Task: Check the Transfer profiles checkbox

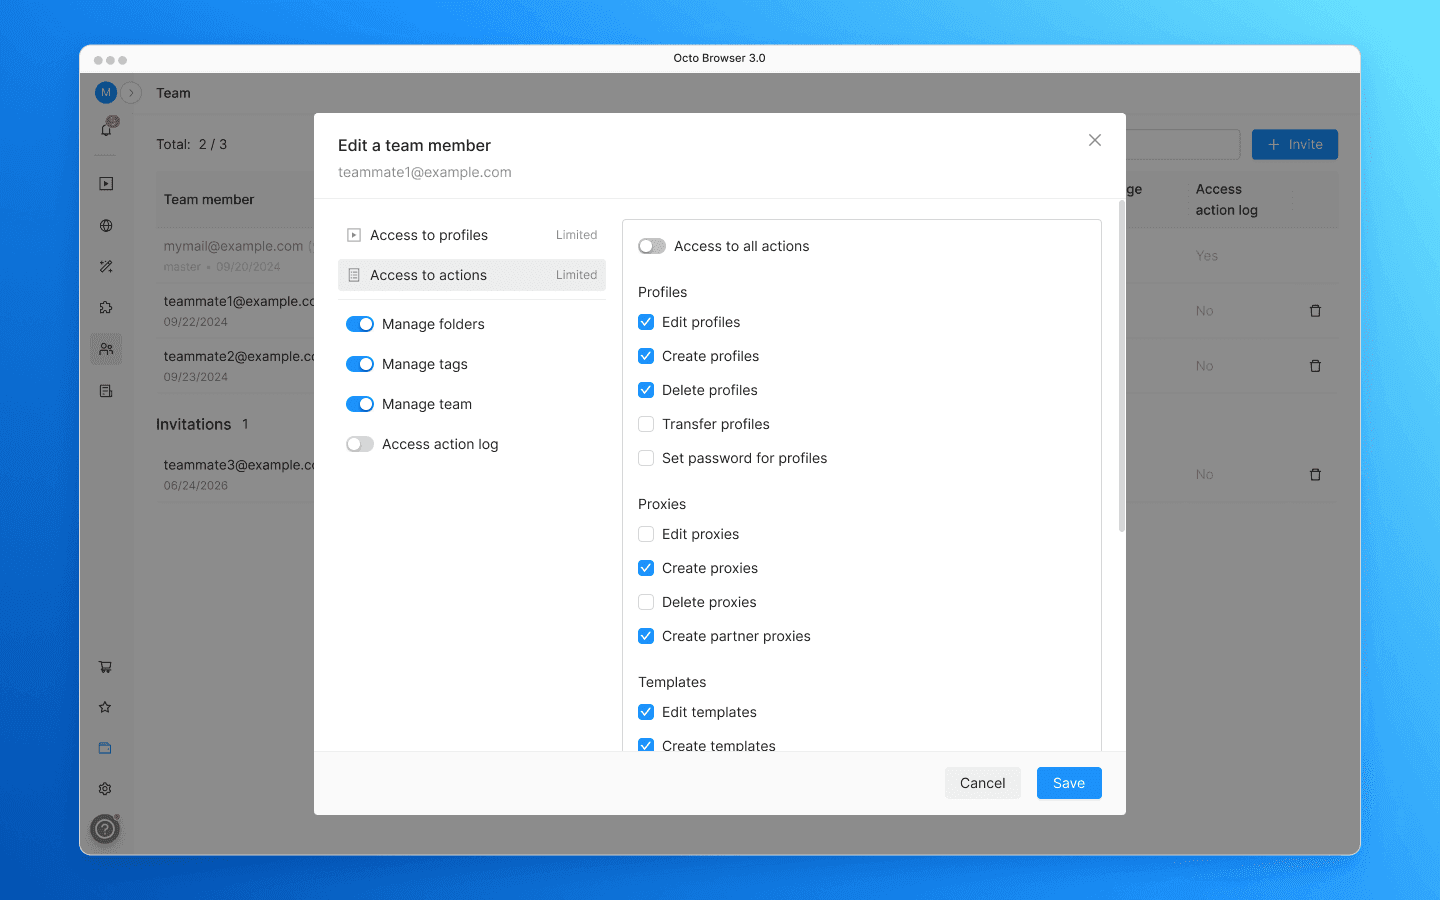Action: 646,424
